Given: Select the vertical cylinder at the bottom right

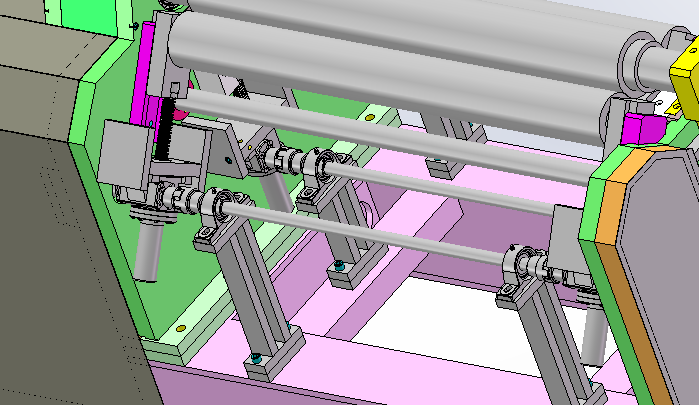Looking at the screenshot, I should tap(595, 335).
